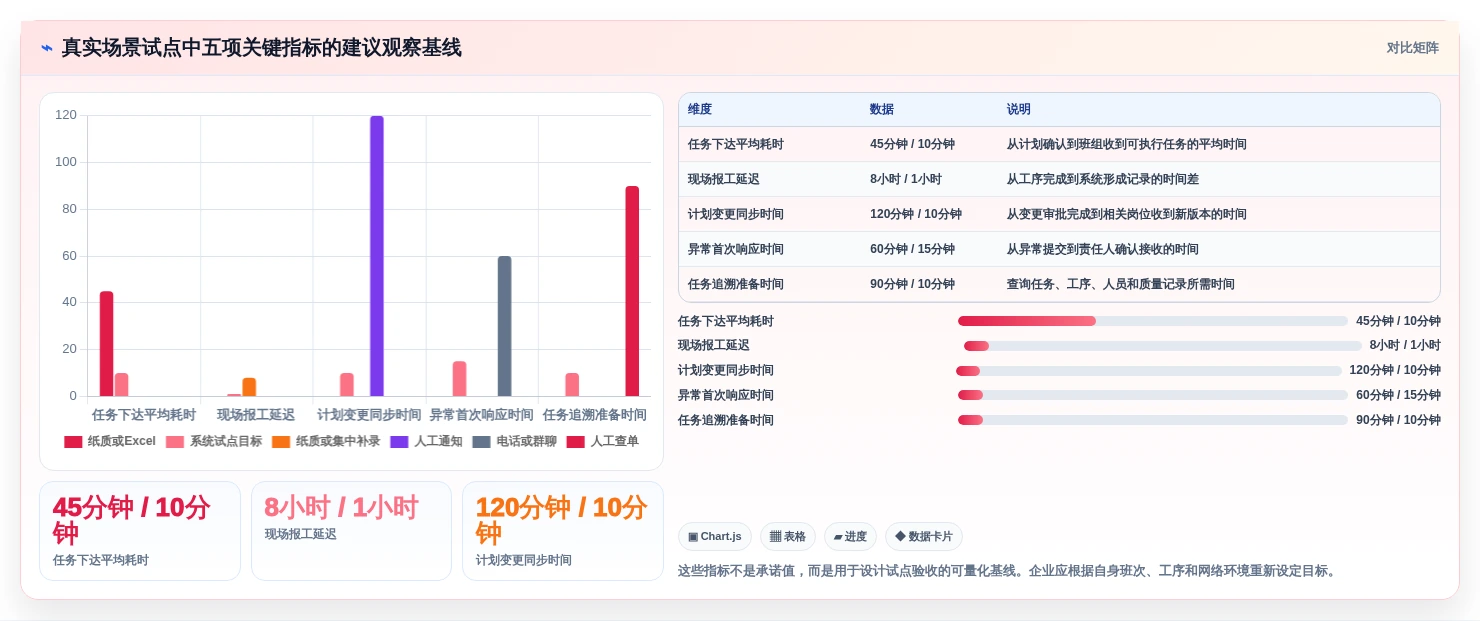Screen dimensions: 1480x621
Task: Click the 进度 tag chip
Action: pos(850,536)
